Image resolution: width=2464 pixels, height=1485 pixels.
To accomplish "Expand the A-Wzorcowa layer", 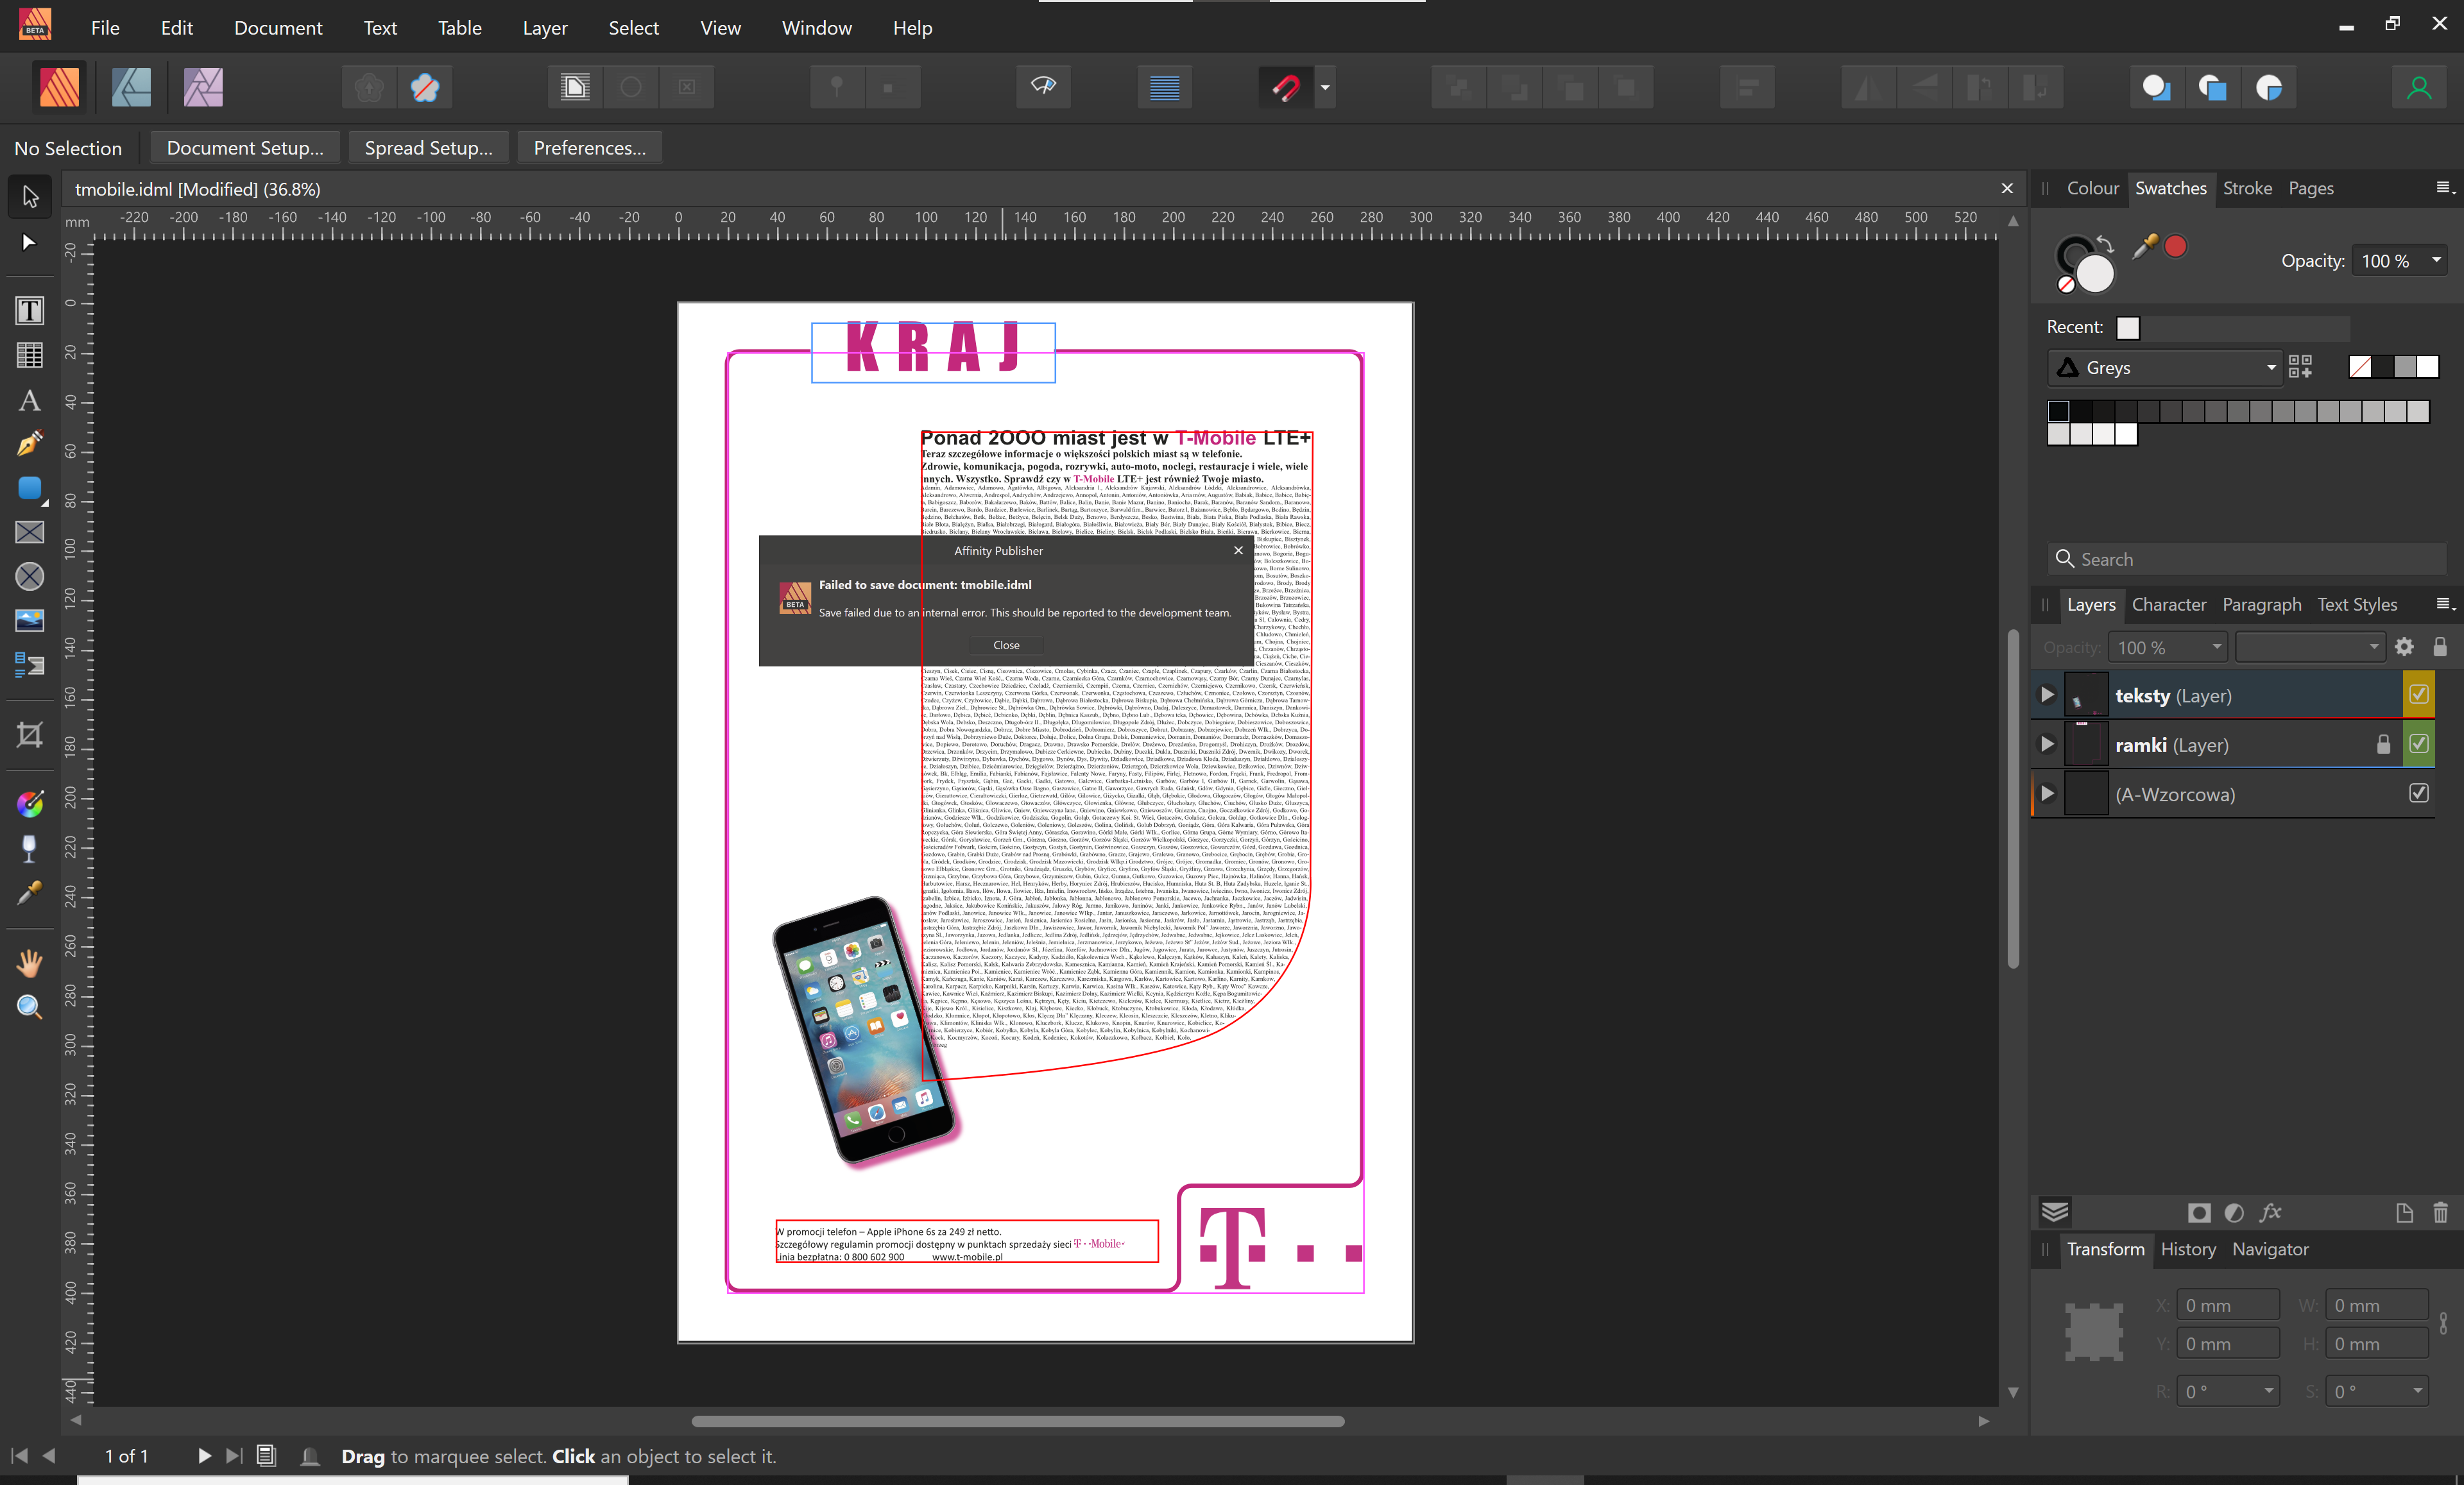I will pos(2047,793).
